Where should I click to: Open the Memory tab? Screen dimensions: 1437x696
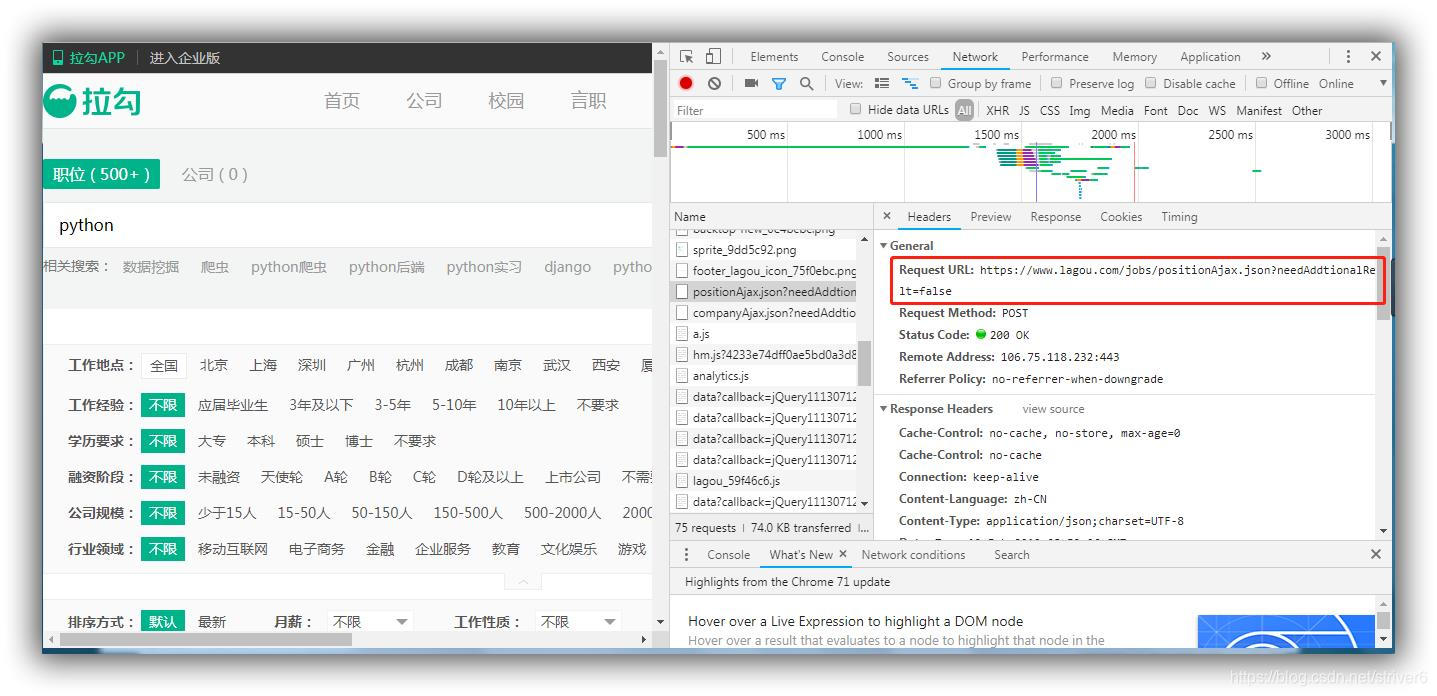1134,57
